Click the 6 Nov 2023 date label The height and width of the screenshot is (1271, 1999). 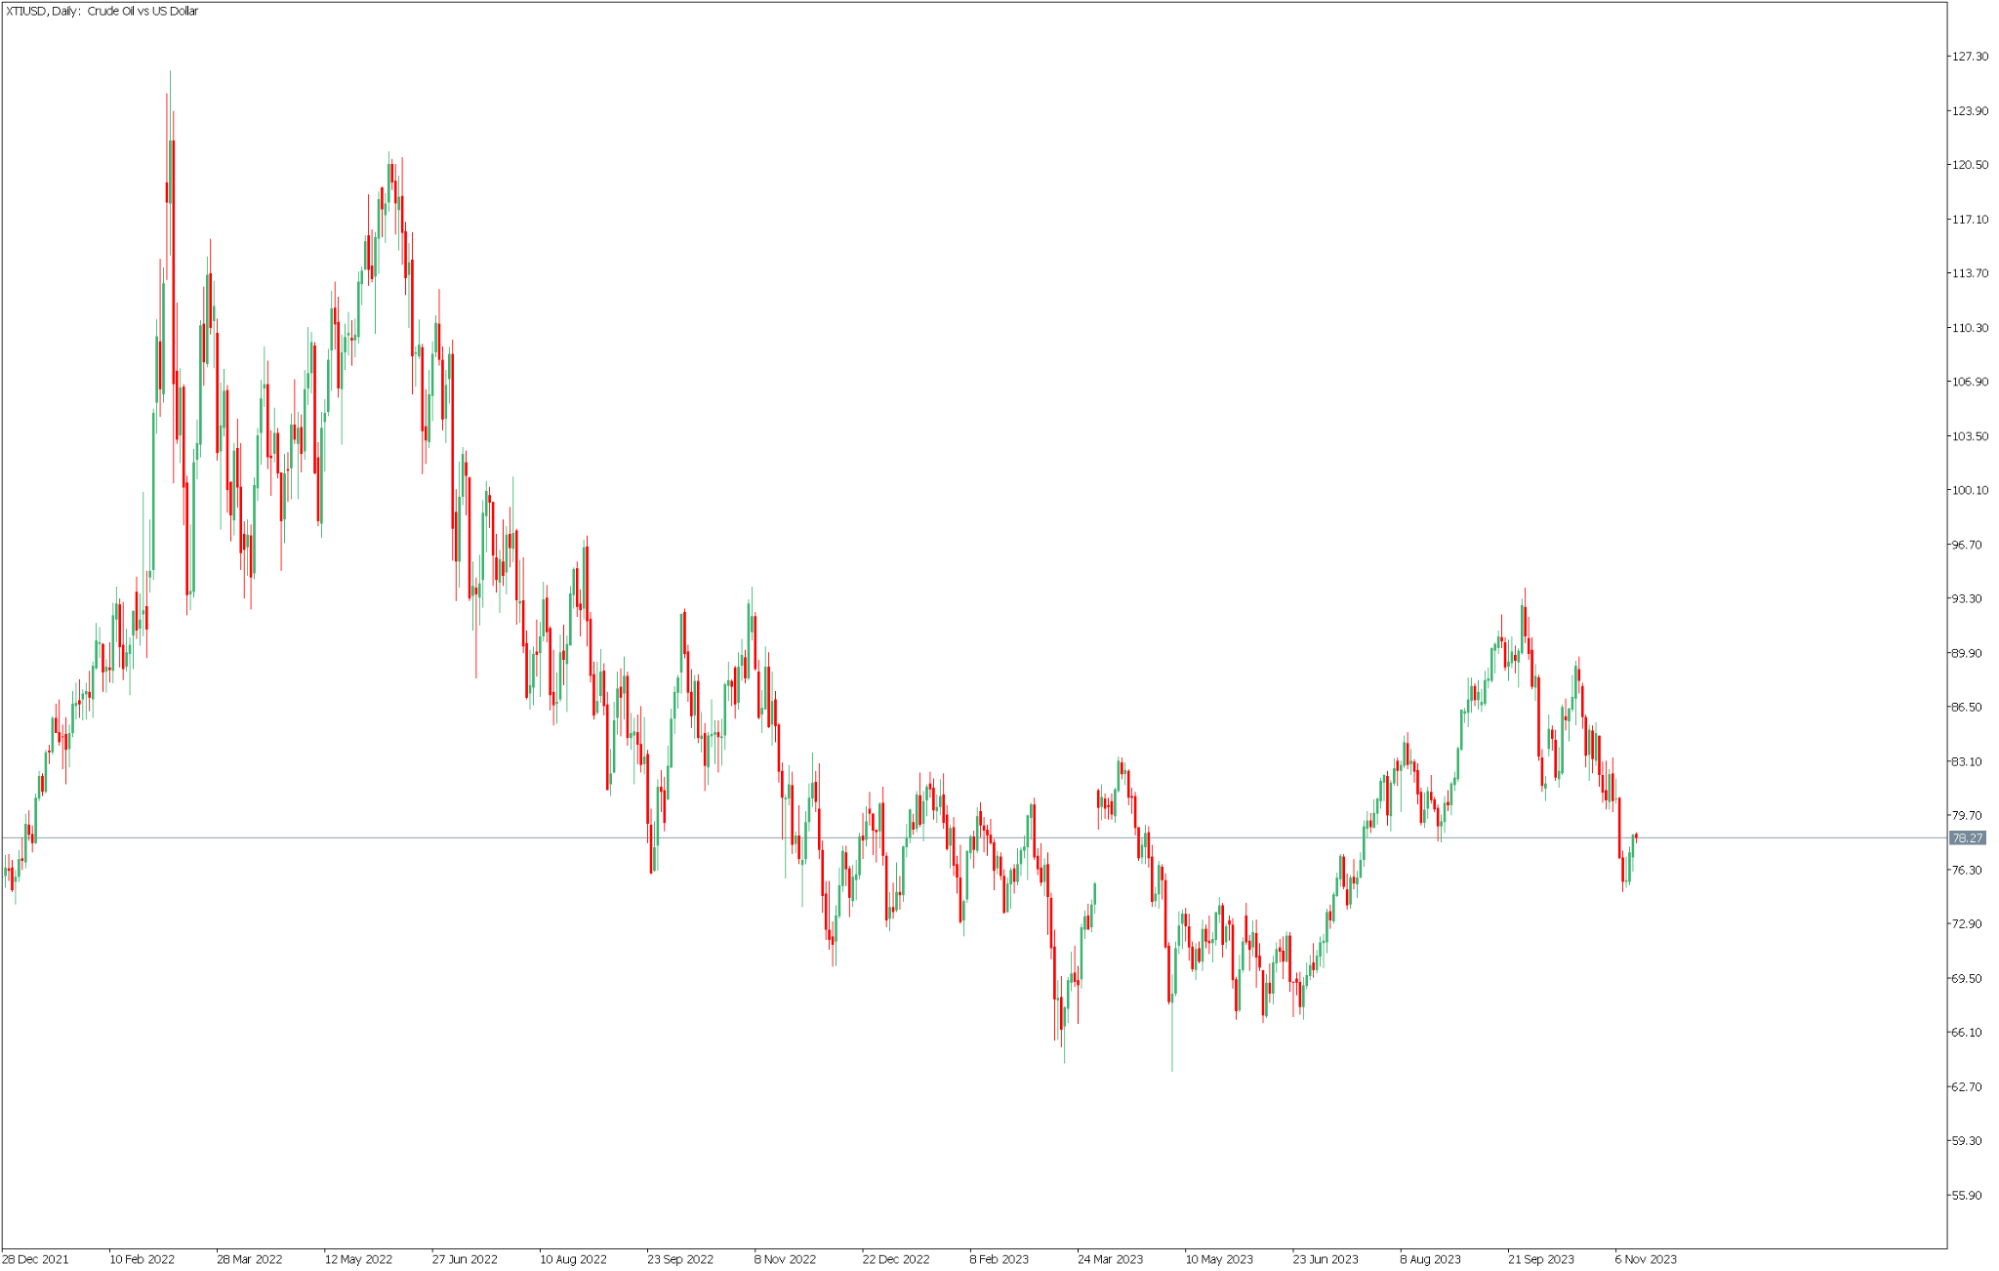[1646, 1260]
